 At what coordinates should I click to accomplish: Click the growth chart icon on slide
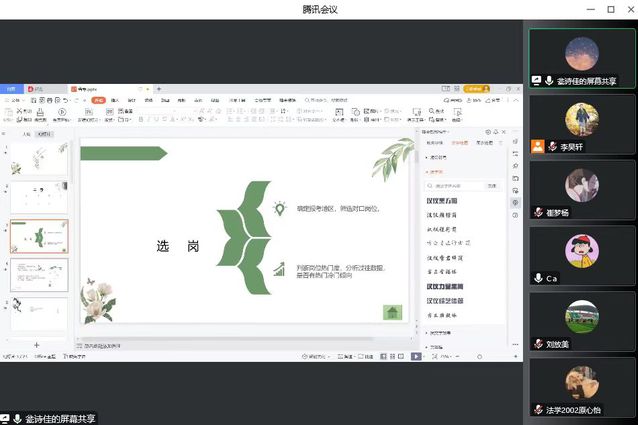pyautogui.click(x=279, y=269)
